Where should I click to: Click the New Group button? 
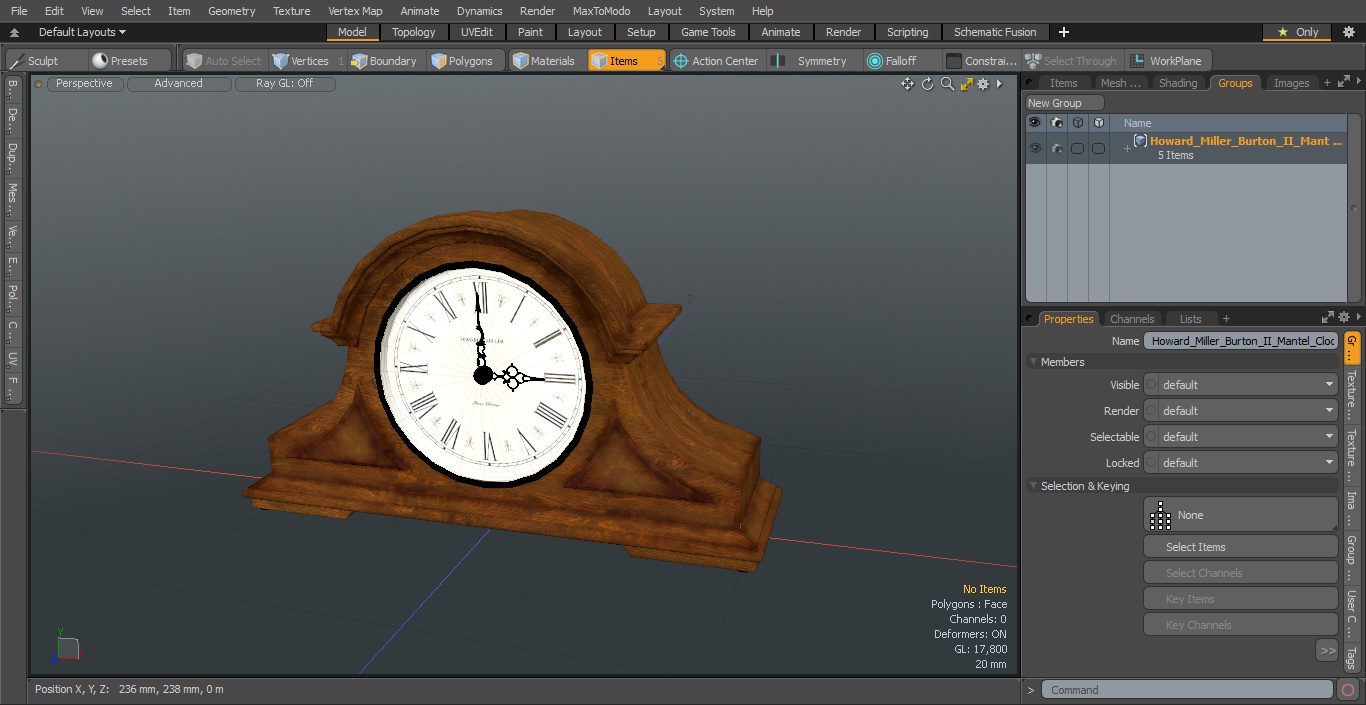[x=1065, y=103]
